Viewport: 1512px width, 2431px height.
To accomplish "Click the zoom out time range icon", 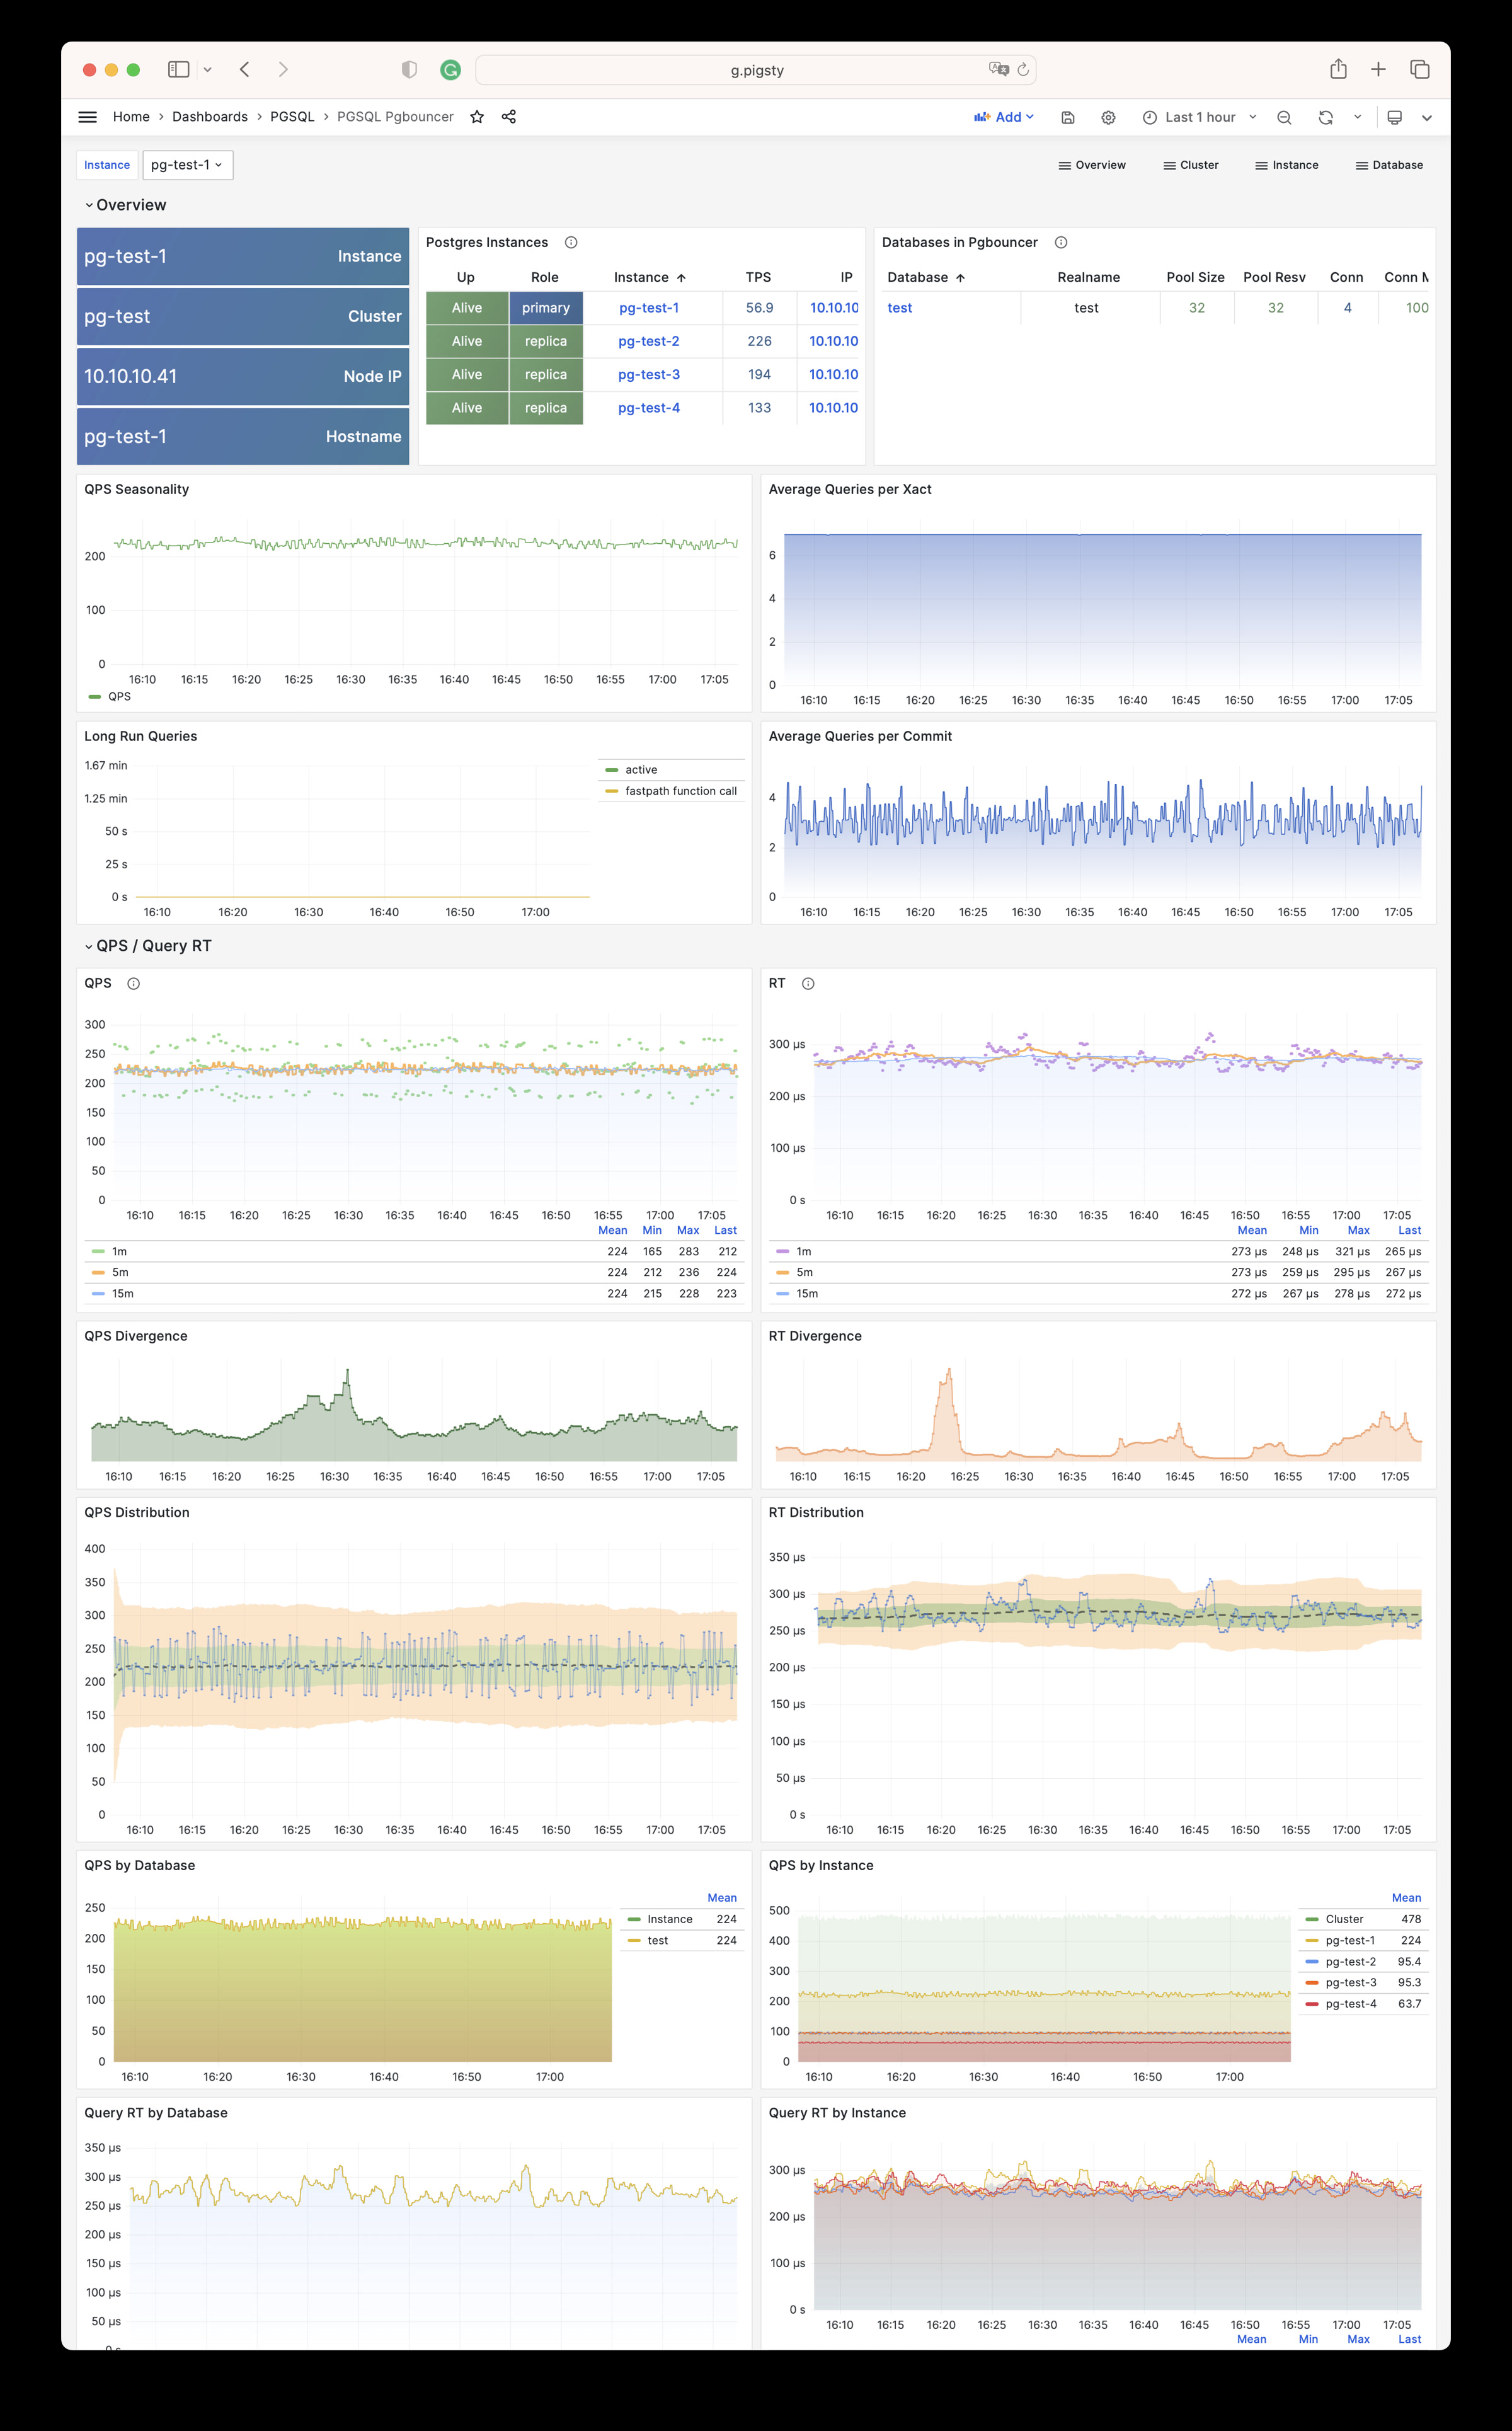I will (x=1284, y=118).
